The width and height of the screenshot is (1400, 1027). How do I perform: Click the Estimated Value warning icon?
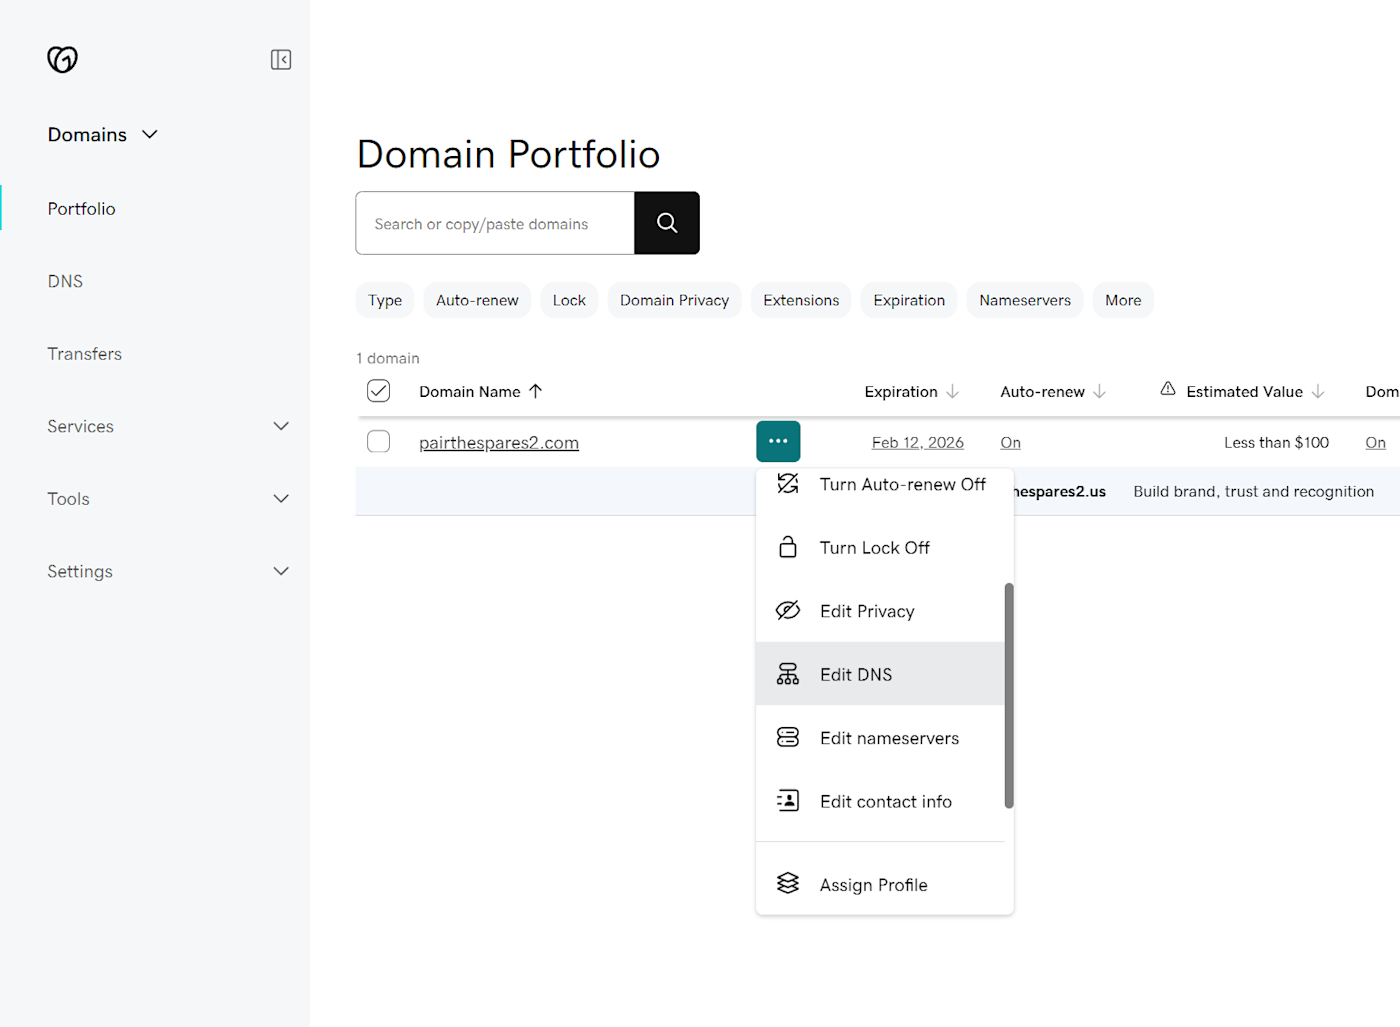[x=1168, y=389]
